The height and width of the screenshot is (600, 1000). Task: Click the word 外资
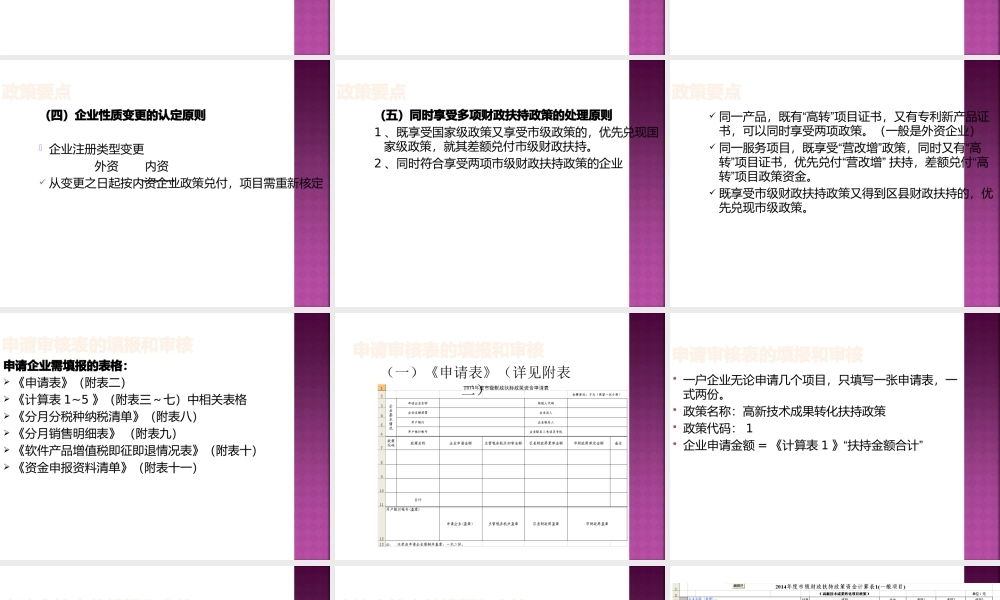pos(107,166)
